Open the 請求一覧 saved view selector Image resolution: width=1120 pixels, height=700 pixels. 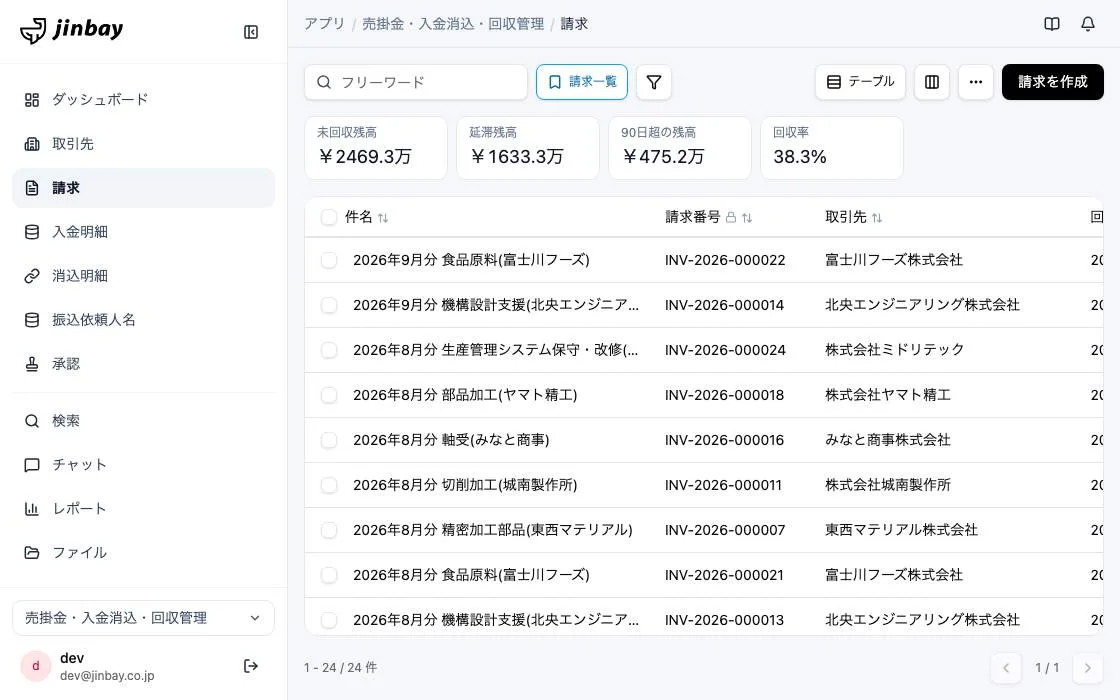(582, 82)
